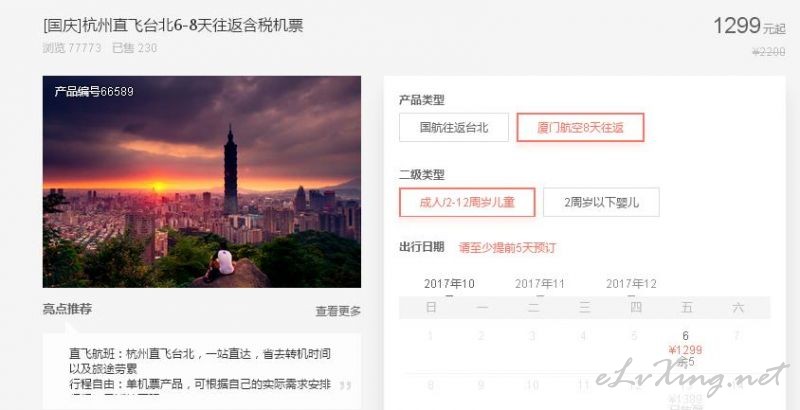Switch calendar to 2017年11 month tab

click(x=540, y=284)
